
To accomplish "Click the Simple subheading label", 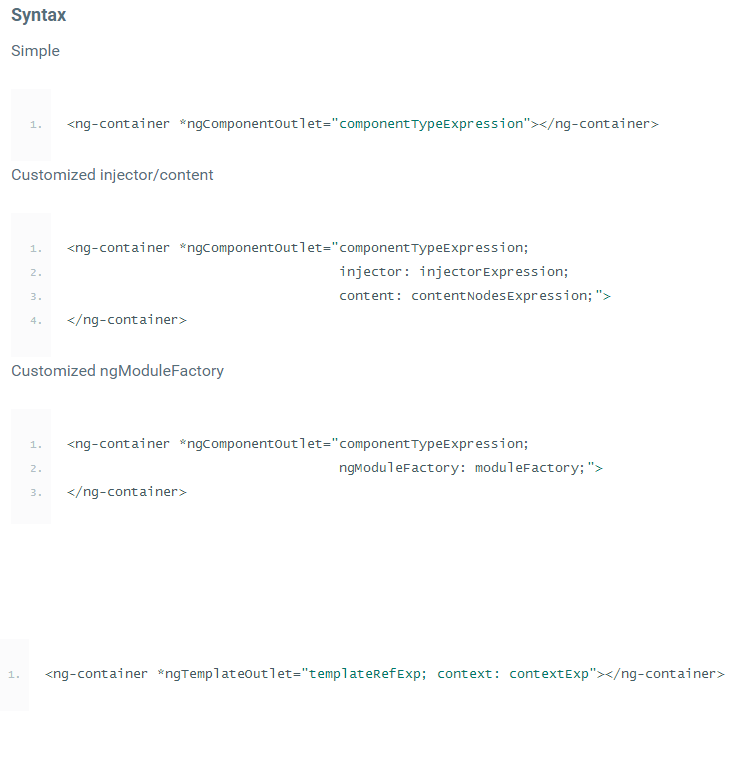I will coord(35,51).
